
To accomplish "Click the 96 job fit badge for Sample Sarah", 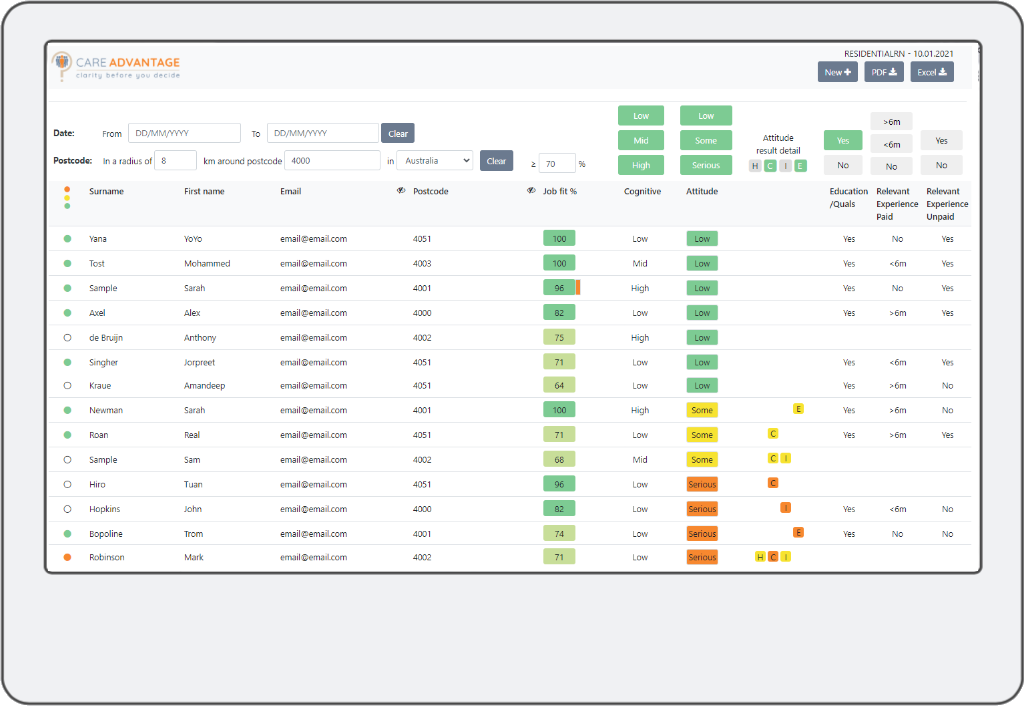I will coord(559,287).
